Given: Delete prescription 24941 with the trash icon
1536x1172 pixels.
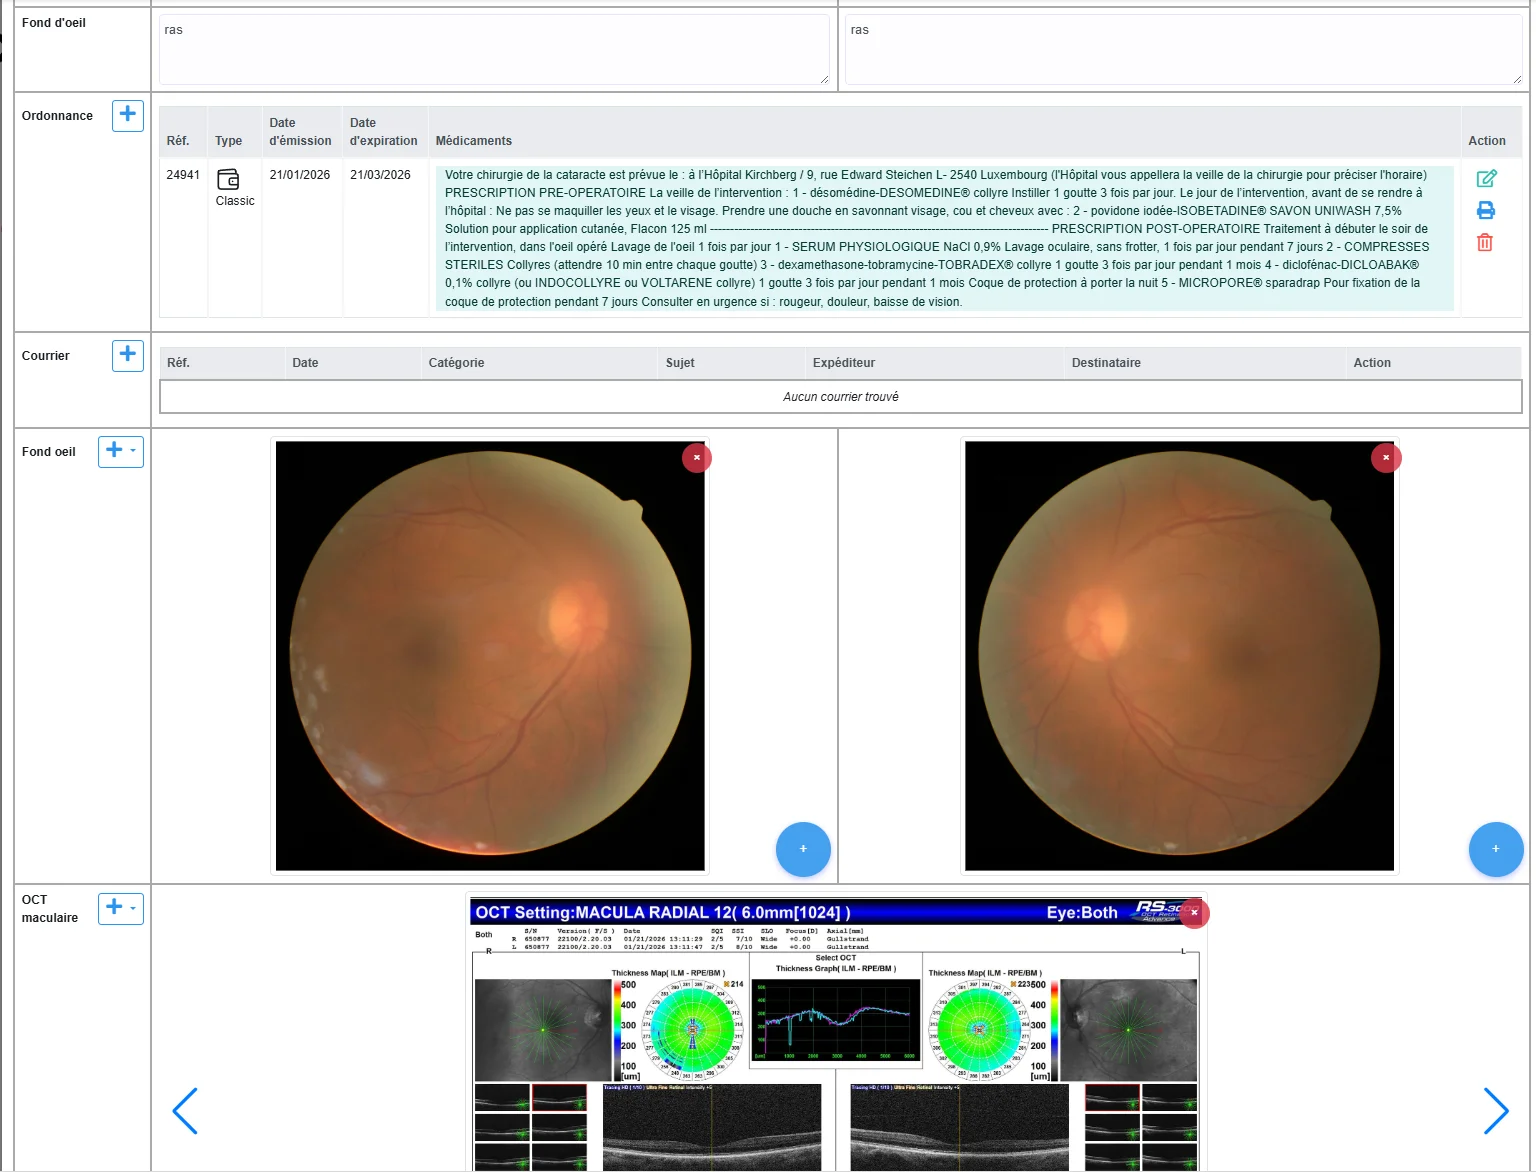Looking at the screenshot, I should click(1485, 242).
